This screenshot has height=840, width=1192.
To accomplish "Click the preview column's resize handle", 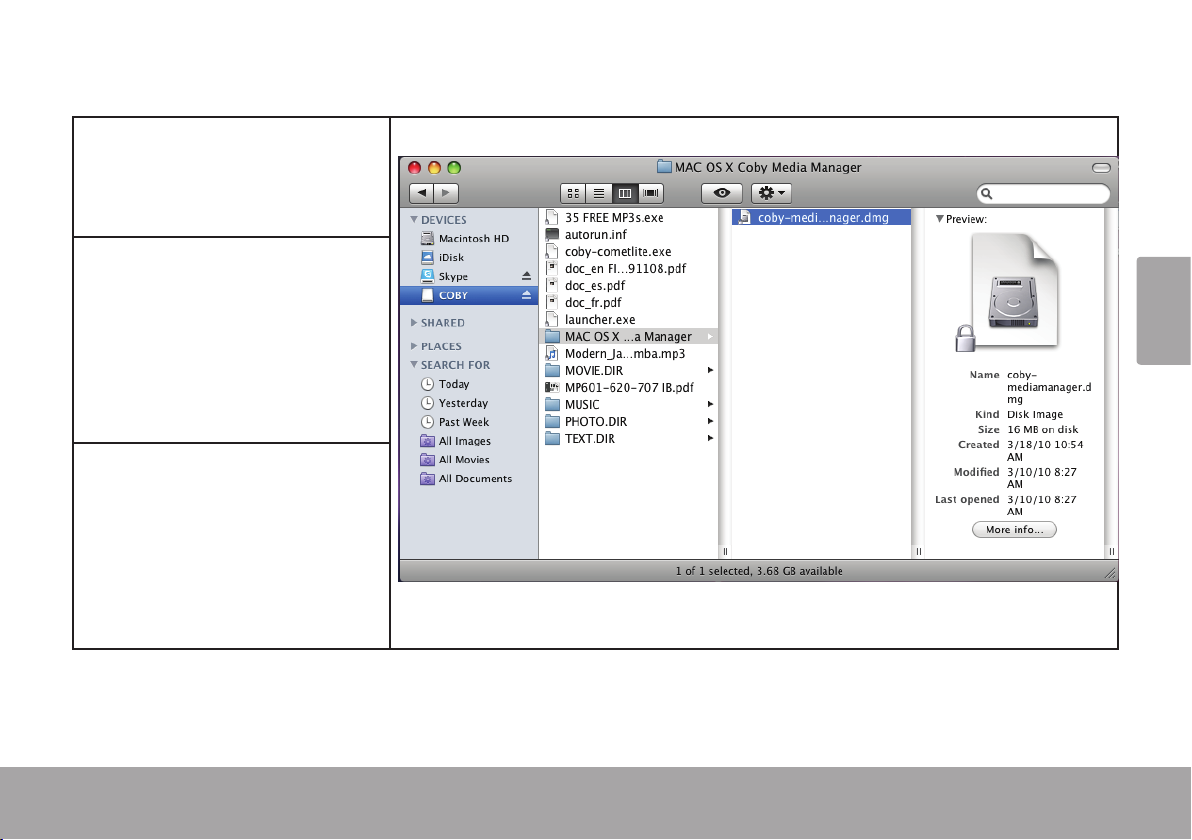I will tap(1111, 552).
